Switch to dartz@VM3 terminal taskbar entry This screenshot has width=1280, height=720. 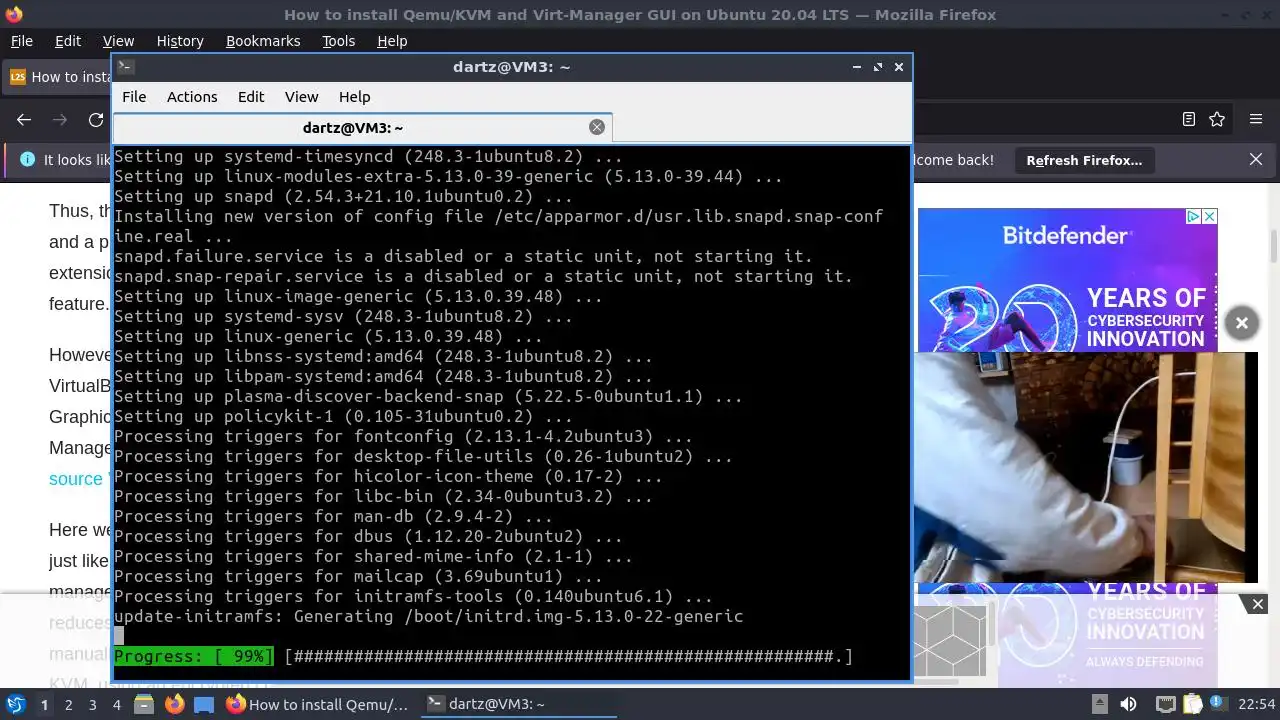tap(517, 705)
